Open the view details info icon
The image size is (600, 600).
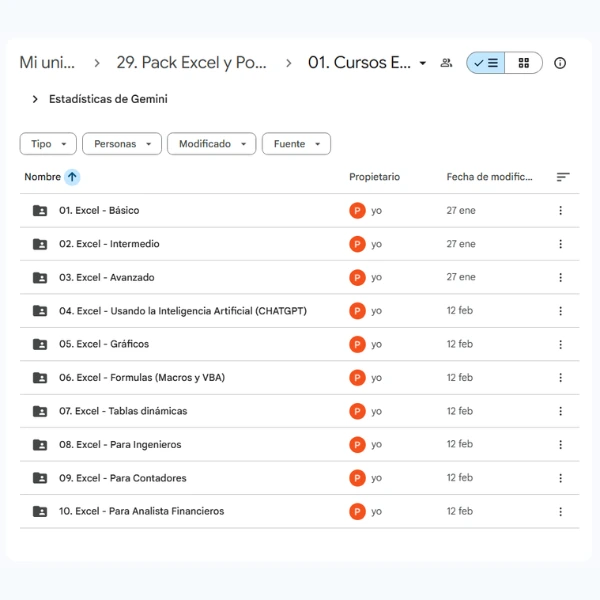[x=560, y=63]
